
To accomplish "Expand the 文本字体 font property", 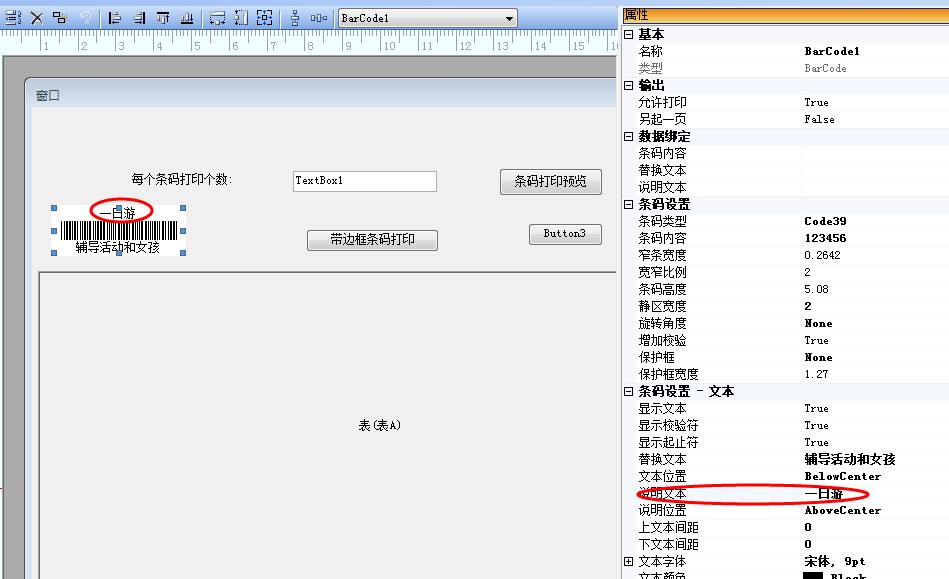I will point(628,561).
